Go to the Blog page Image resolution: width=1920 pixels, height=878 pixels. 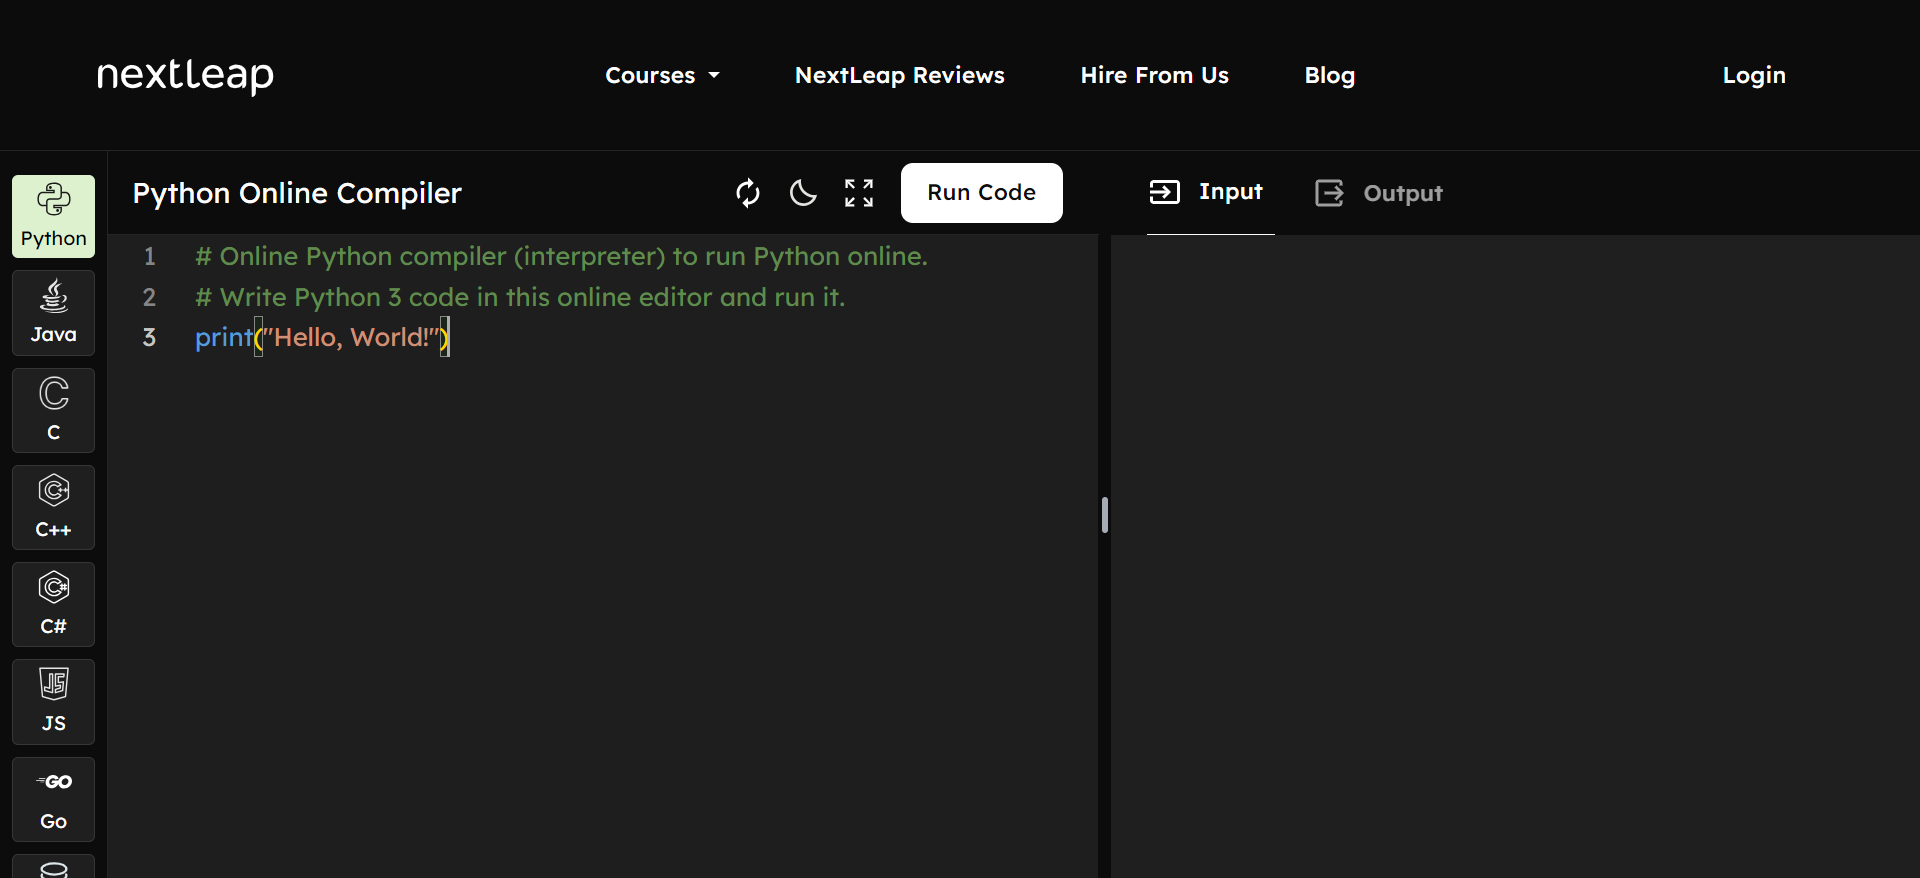click(1329, 75)
